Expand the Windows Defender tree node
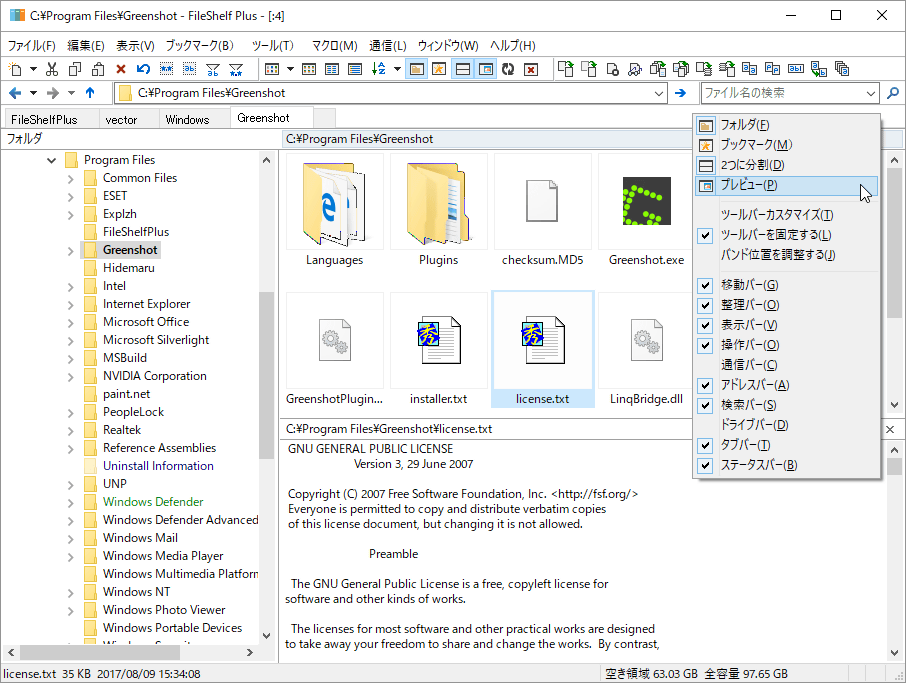 click(x=70, y=503)
